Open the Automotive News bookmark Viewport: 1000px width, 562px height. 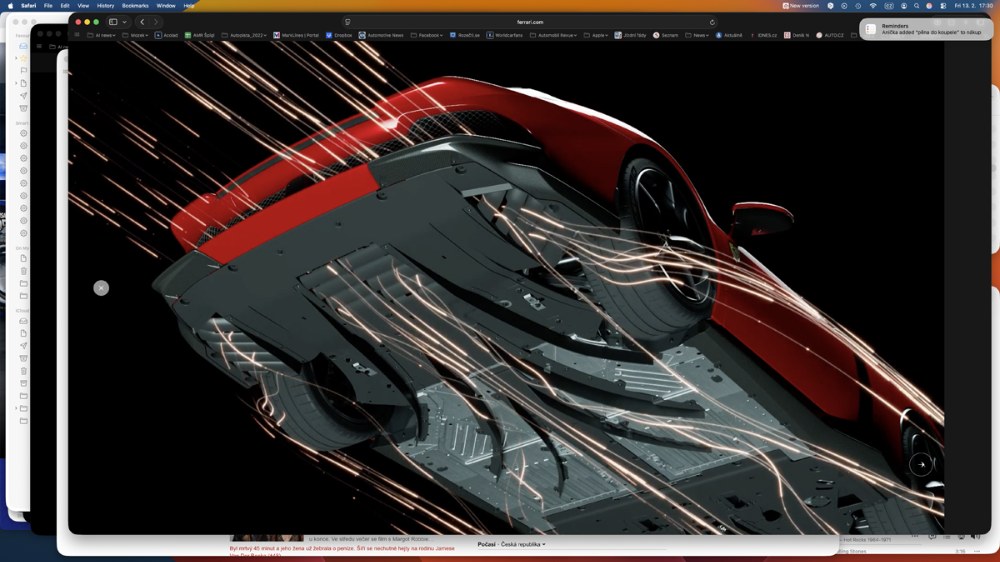(384, 35)
